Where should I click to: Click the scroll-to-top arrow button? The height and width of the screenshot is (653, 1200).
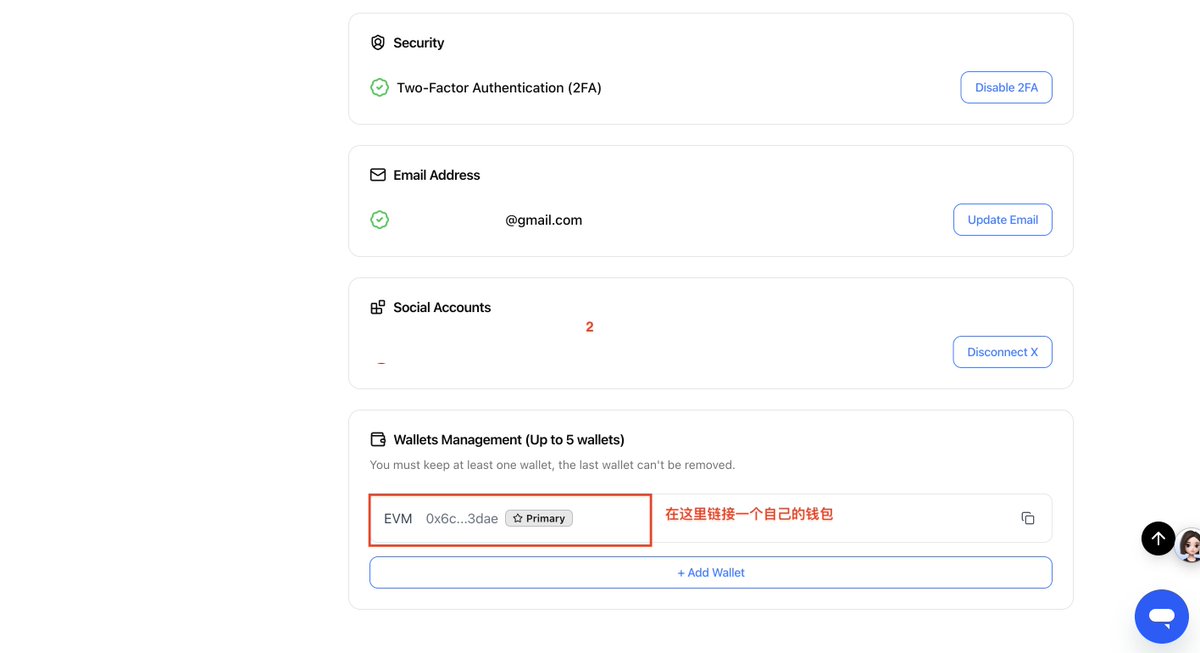(x=1158, y=538)
